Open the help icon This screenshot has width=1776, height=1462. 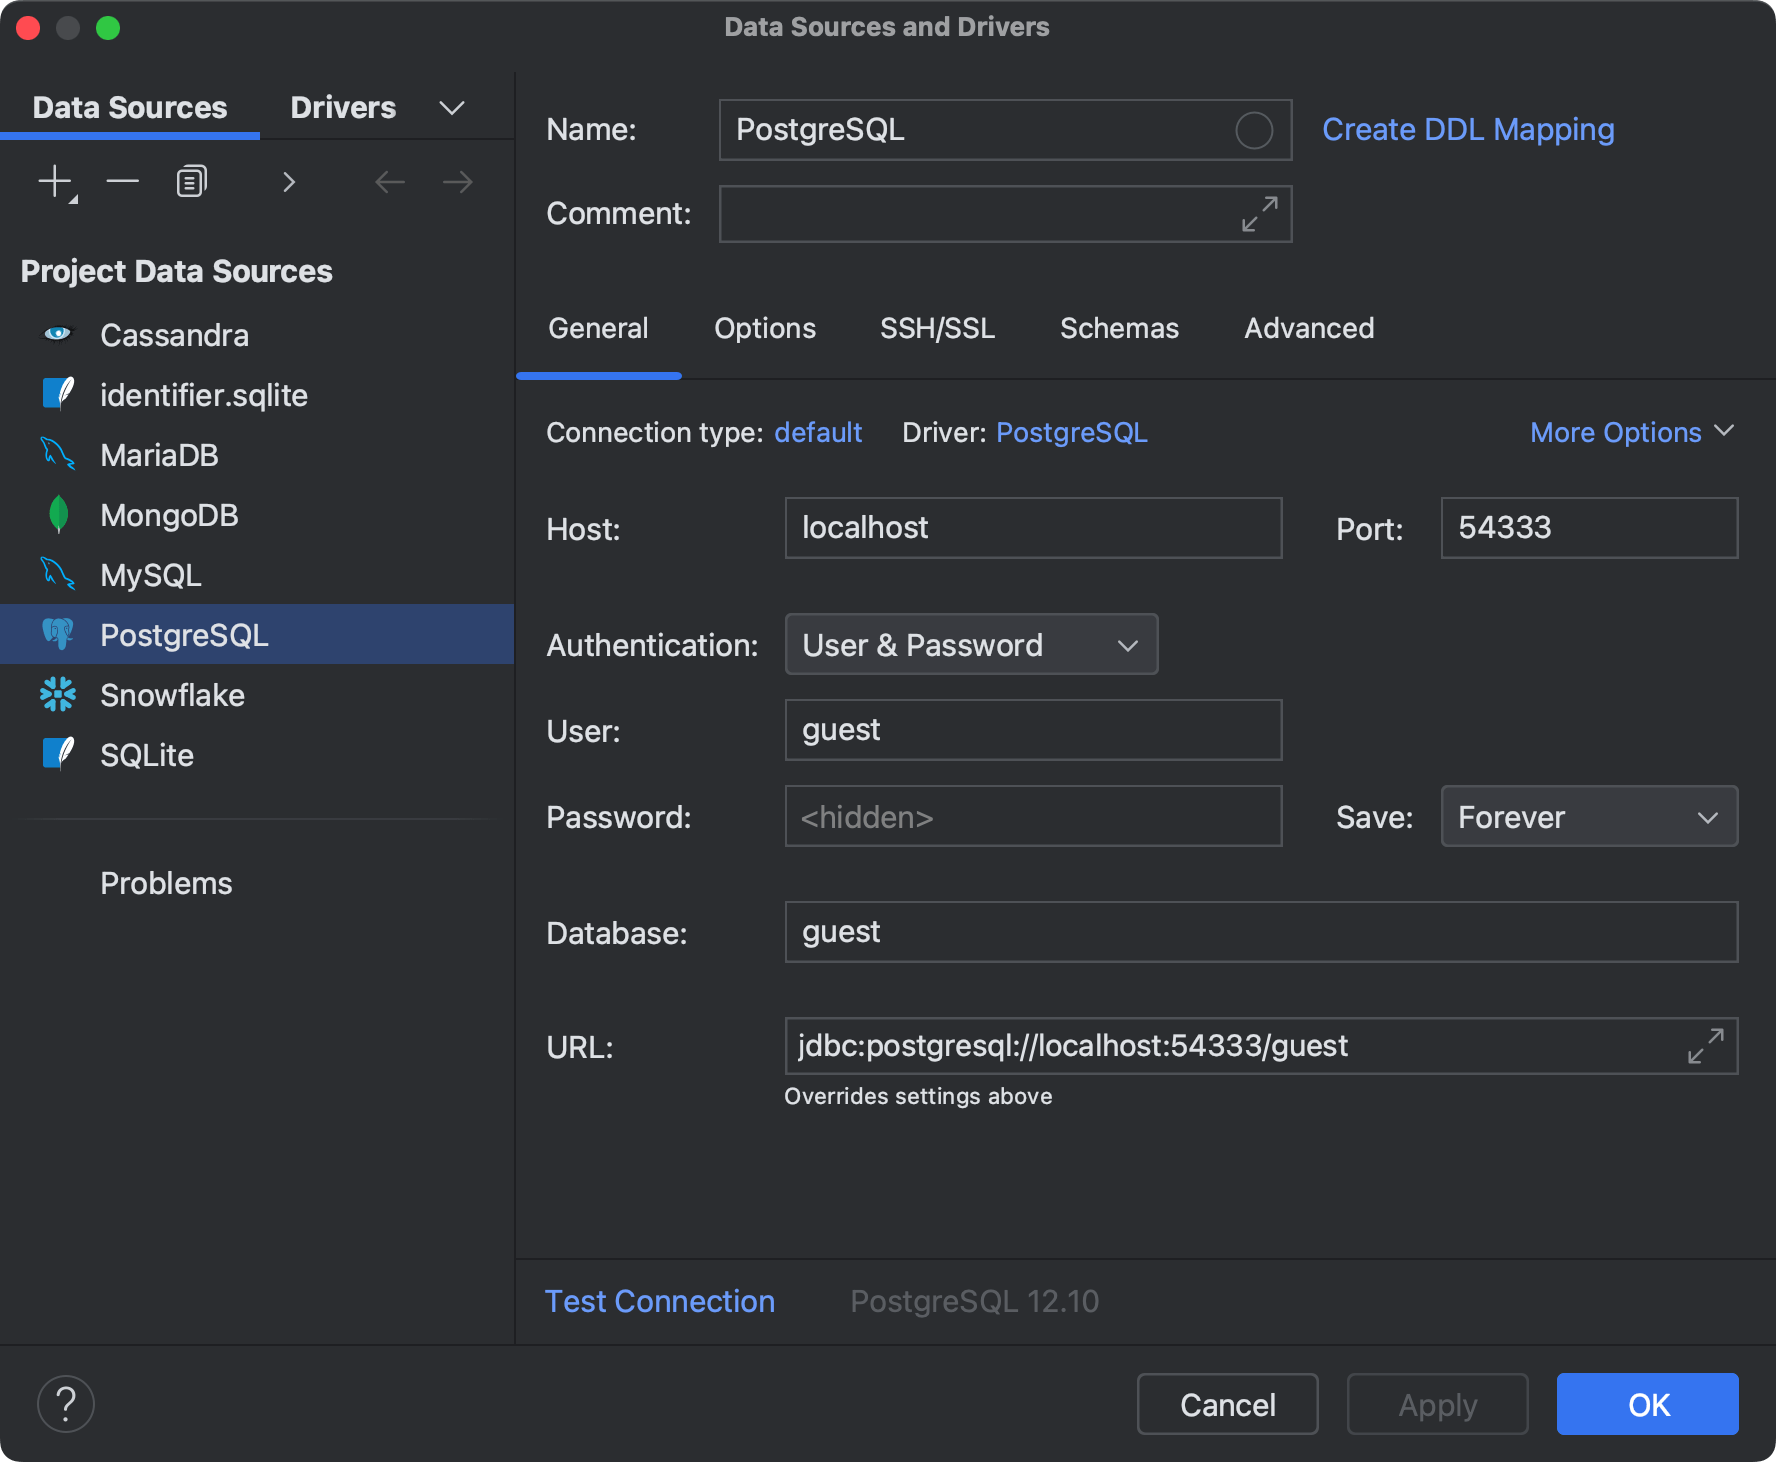(65, 1404)
